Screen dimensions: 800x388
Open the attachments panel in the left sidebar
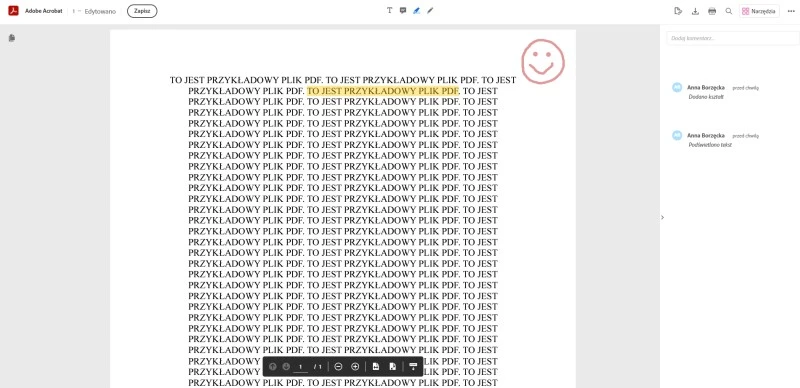click(12, 38)
